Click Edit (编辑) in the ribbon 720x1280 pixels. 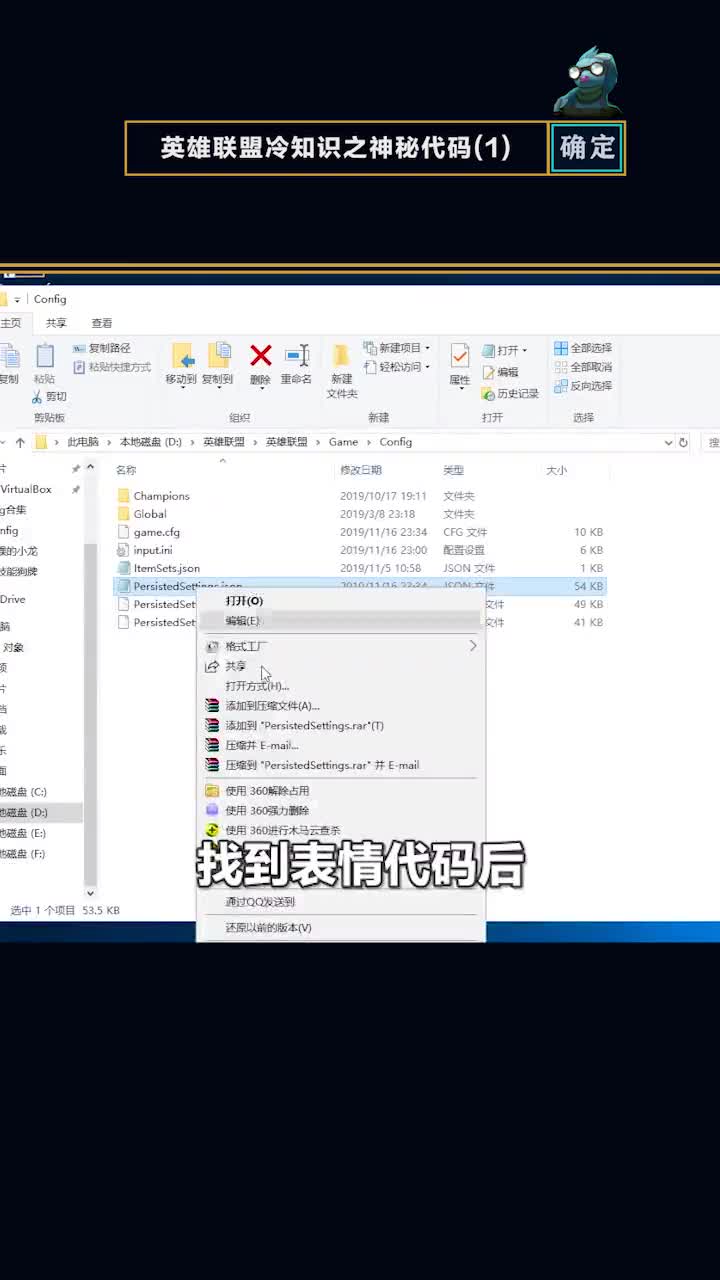point(501,372)
